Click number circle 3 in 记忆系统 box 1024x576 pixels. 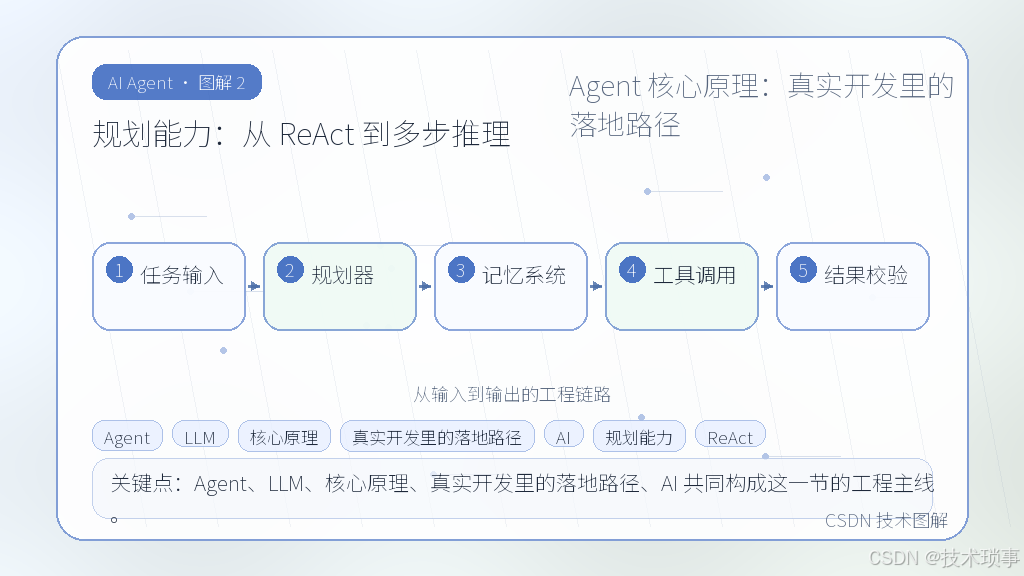click(461, 270)
